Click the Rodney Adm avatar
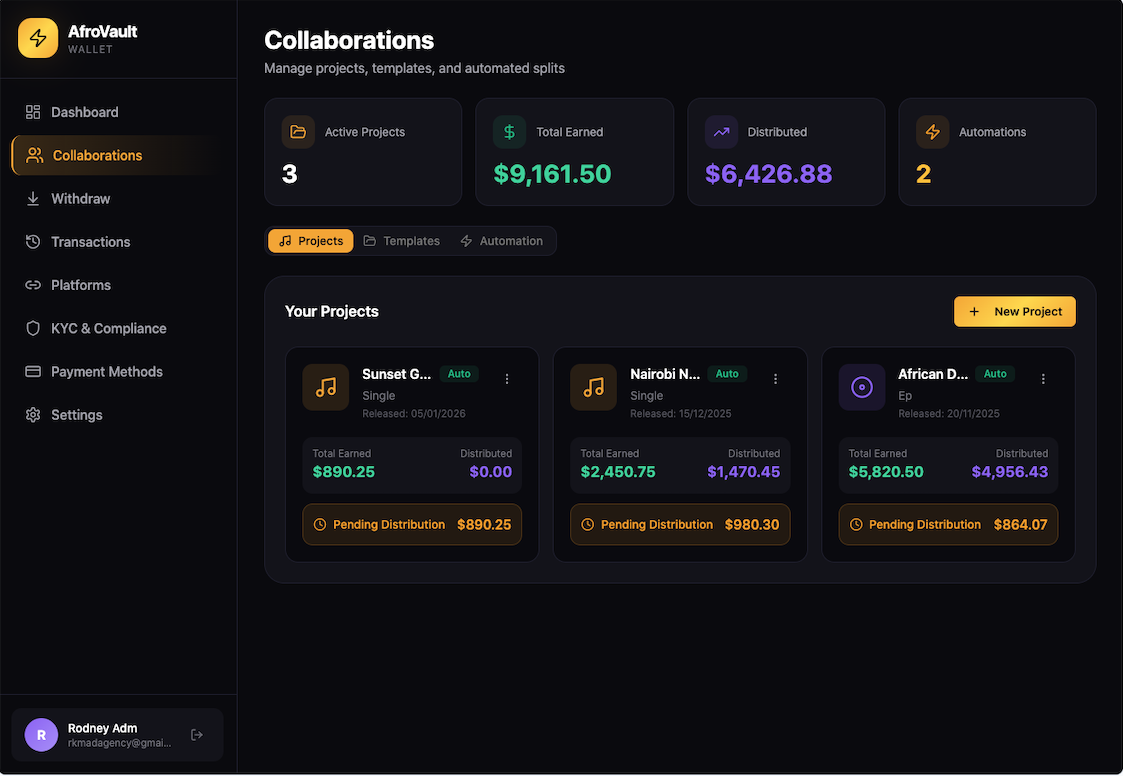The image size is (1123, 776). click(41, 735)
